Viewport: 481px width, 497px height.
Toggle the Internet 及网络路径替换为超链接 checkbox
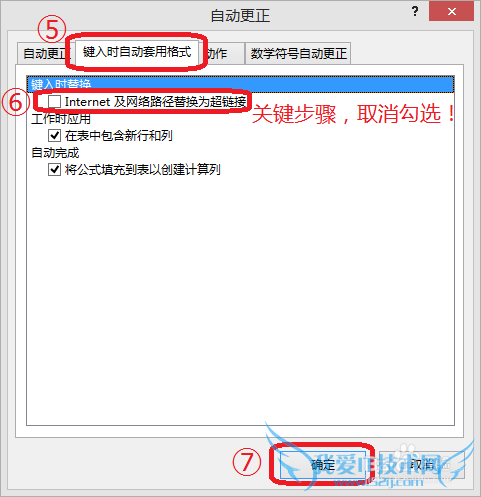coord(54,101)
